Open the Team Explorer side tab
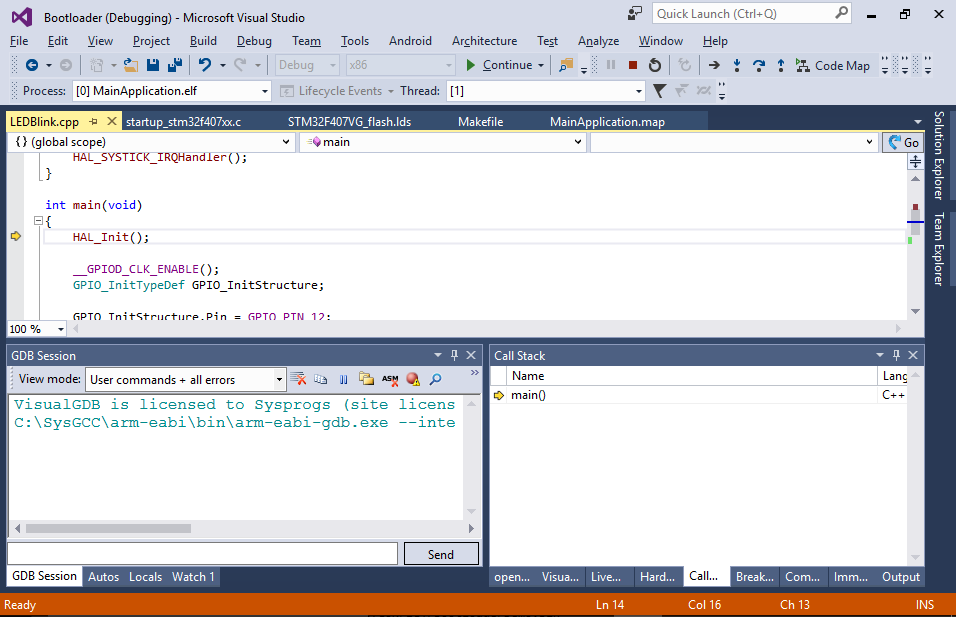The width and height of the screenshot is (956, 617). [940, 249]
